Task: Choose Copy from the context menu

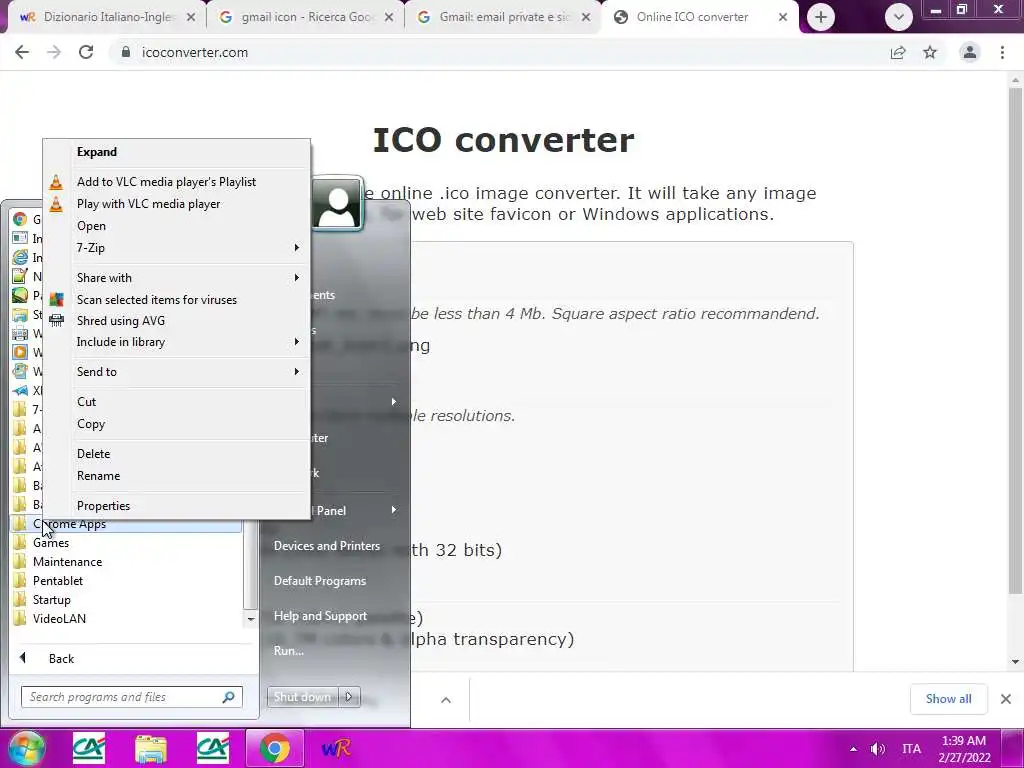Action: [x=91, y=424]
